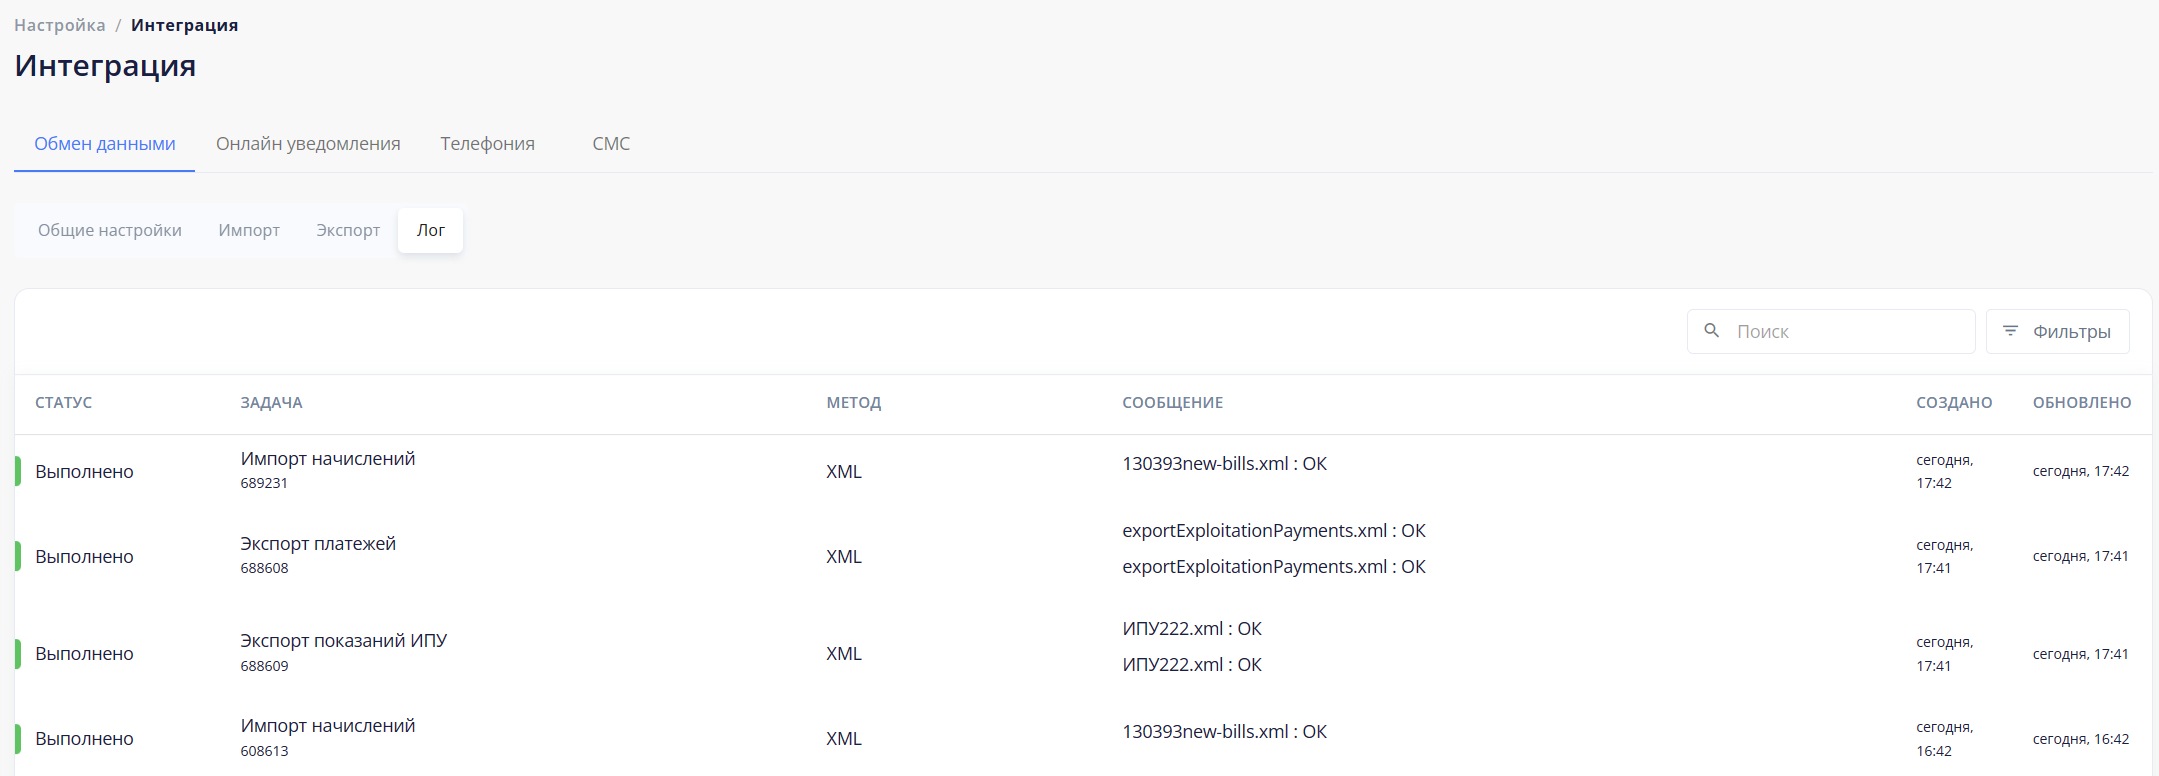This screenshot has height=776, width=2159.
Task: Click updated time сегодня, 17:42
Action: pos(2080,471)
